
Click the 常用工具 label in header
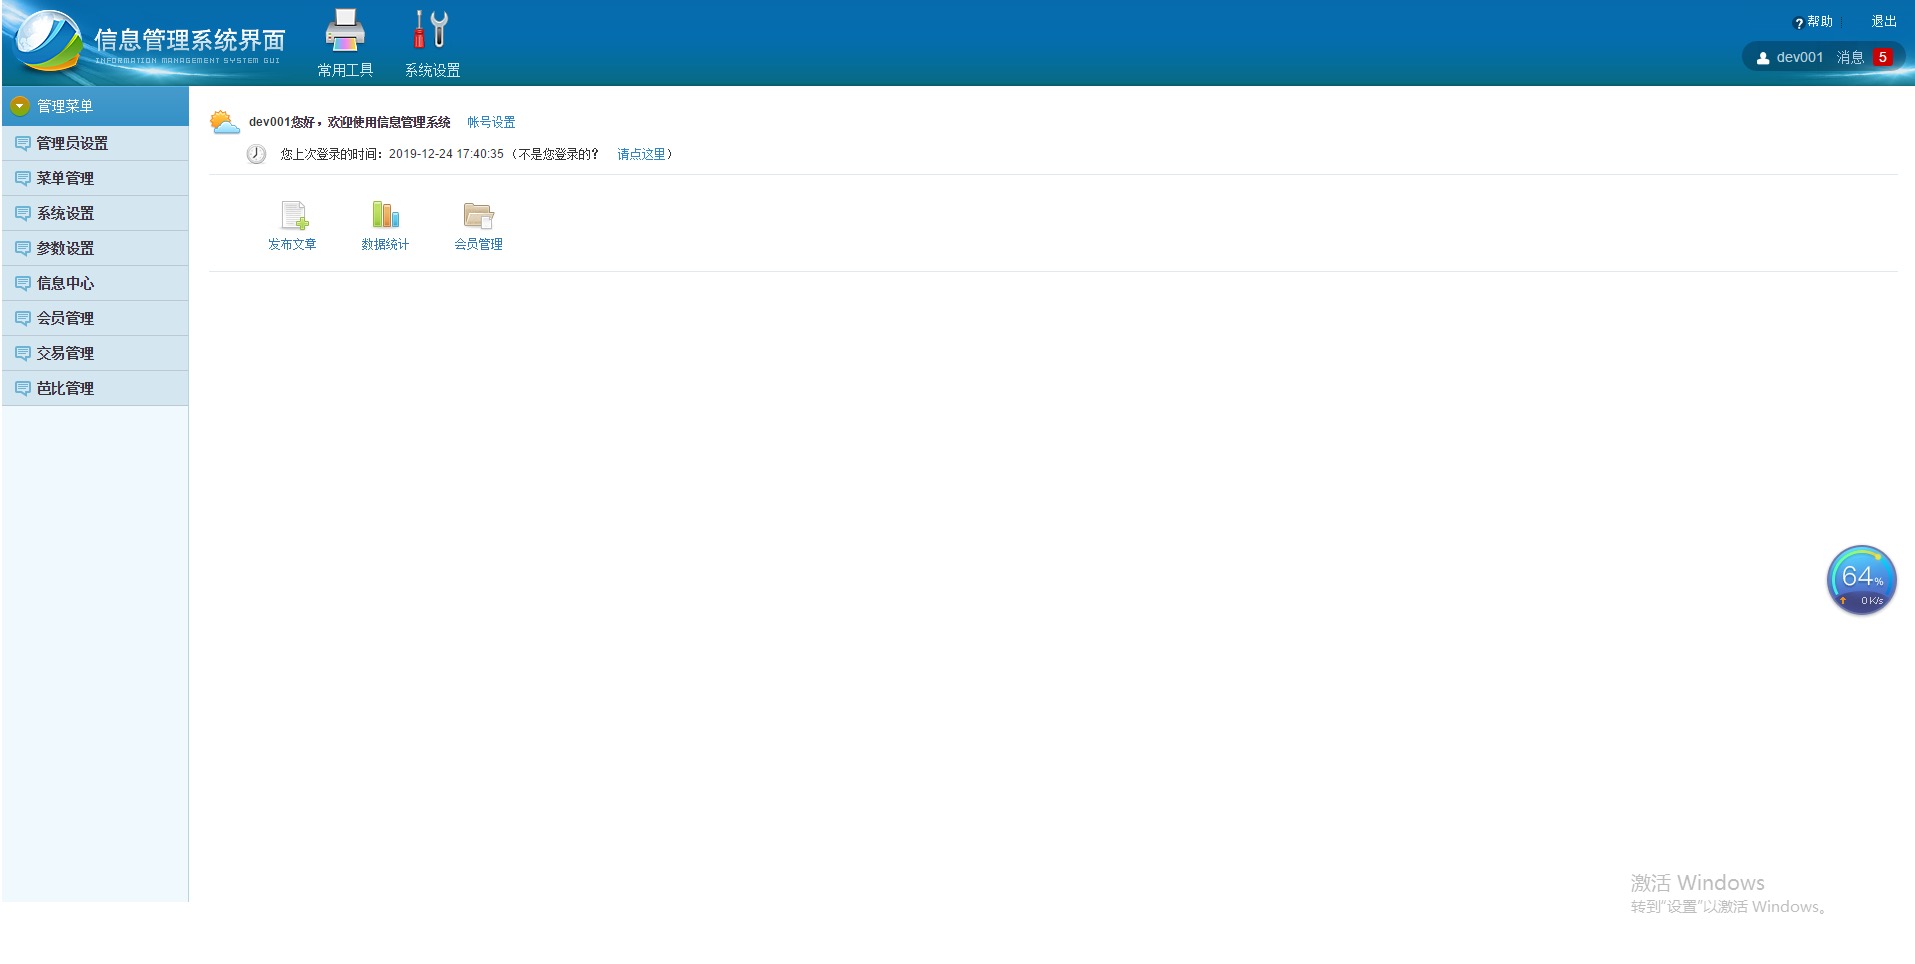click(345, 70)
